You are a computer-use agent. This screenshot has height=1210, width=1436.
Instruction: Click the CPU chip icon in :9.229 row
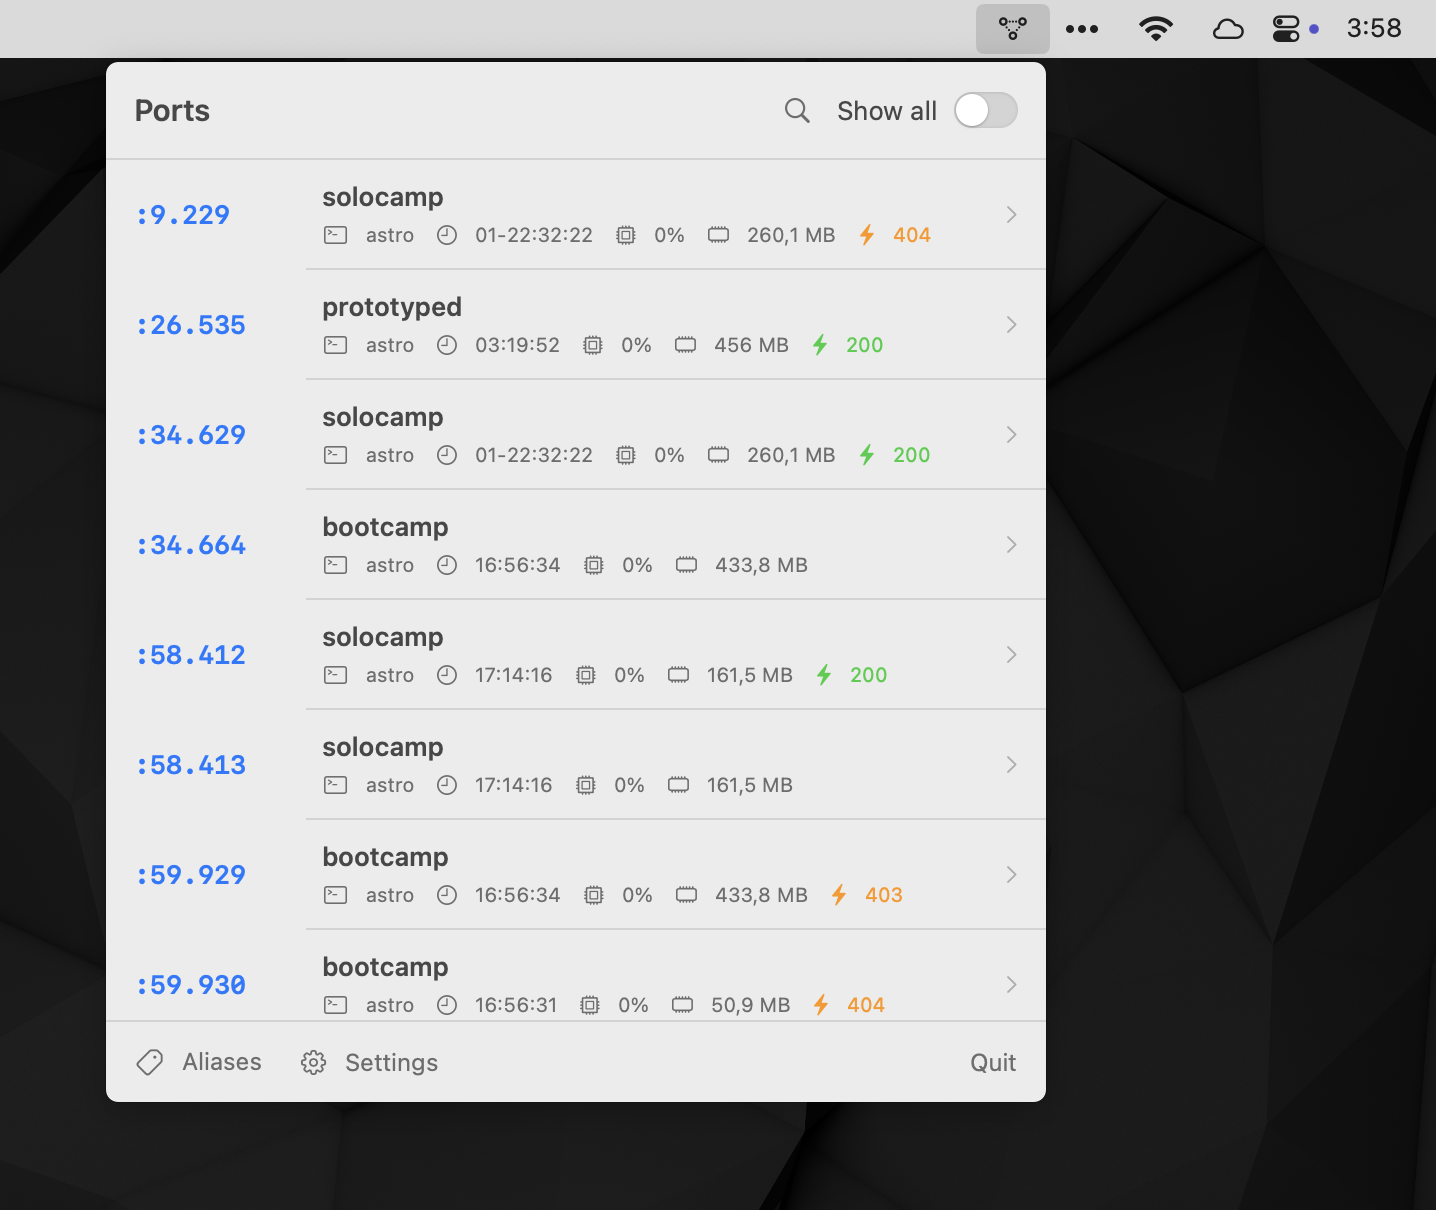(626, 235)
